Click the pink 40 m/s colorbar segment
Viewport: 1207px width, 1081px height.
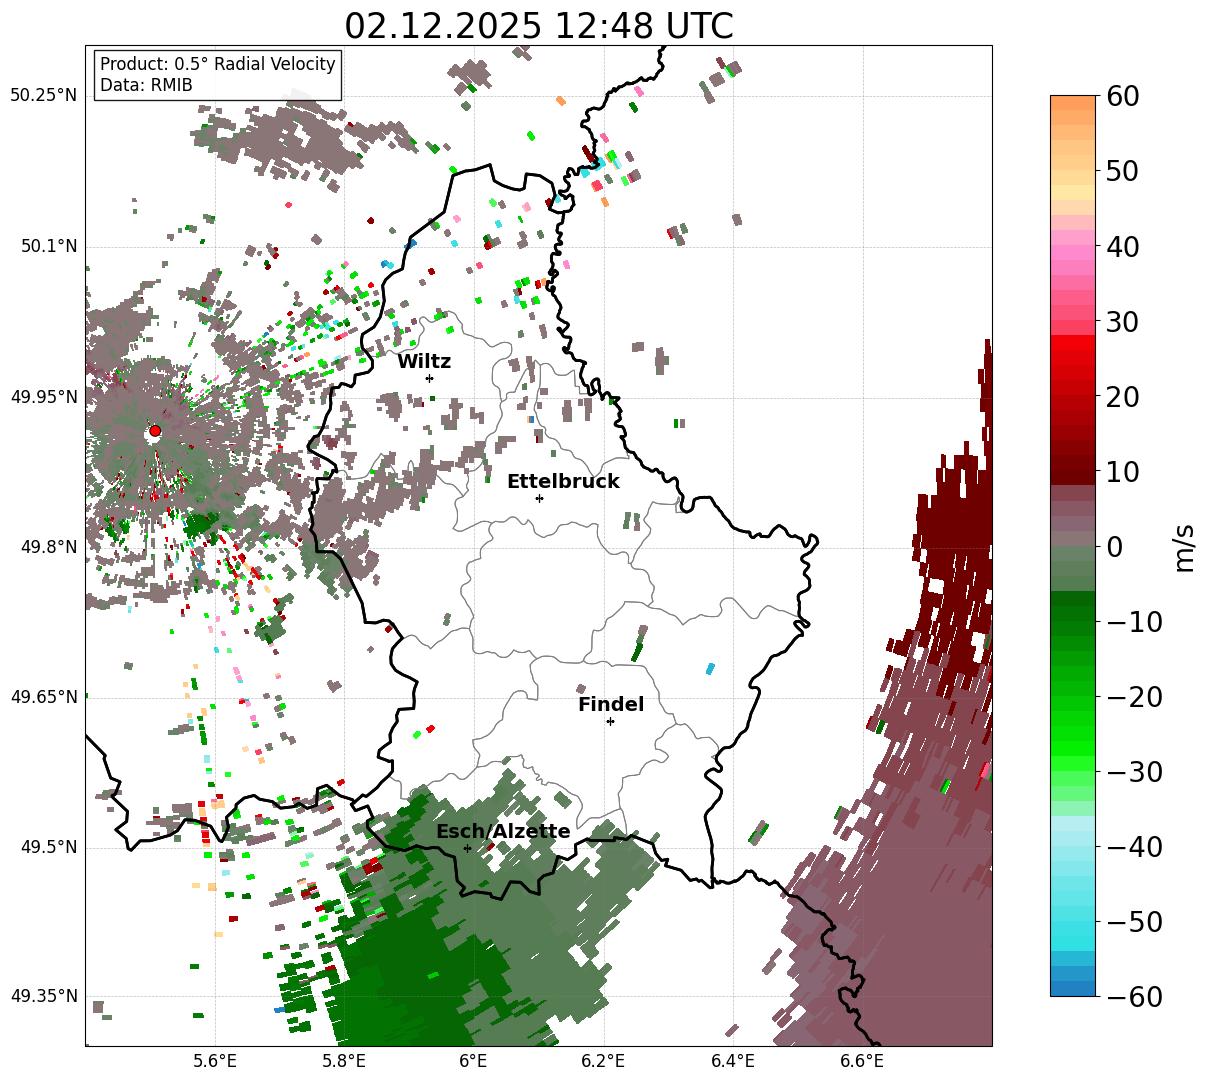coord(1072,246)
